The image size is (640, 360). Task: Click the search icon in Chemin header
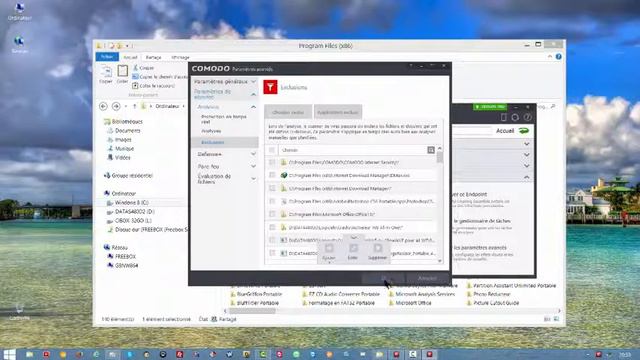431,150
